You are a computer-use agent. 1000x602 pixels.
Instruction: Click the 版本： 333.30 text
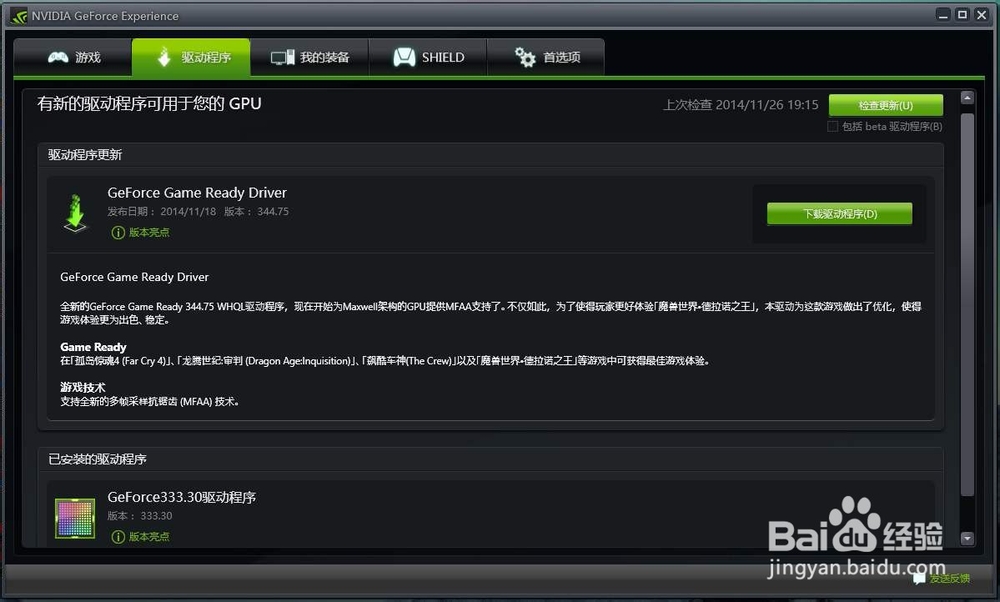[x=140, y=516]
